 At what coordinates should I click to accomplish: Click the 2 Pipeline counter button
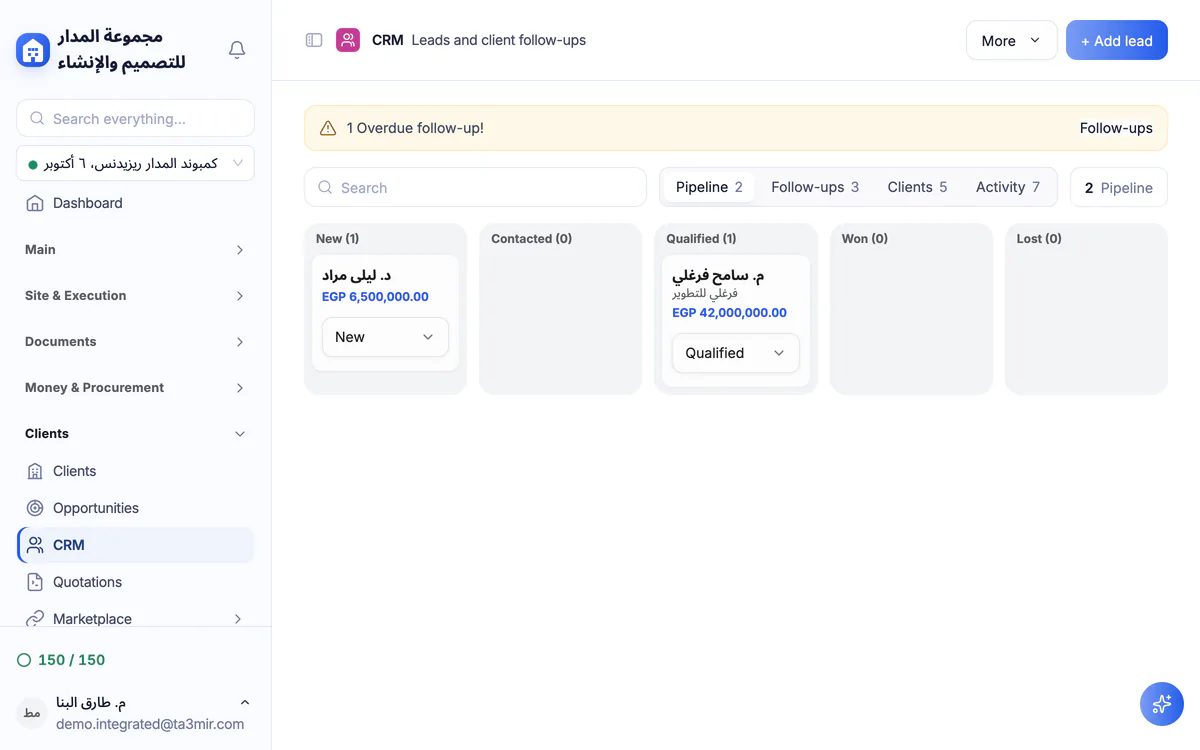tap(1118, 187)
